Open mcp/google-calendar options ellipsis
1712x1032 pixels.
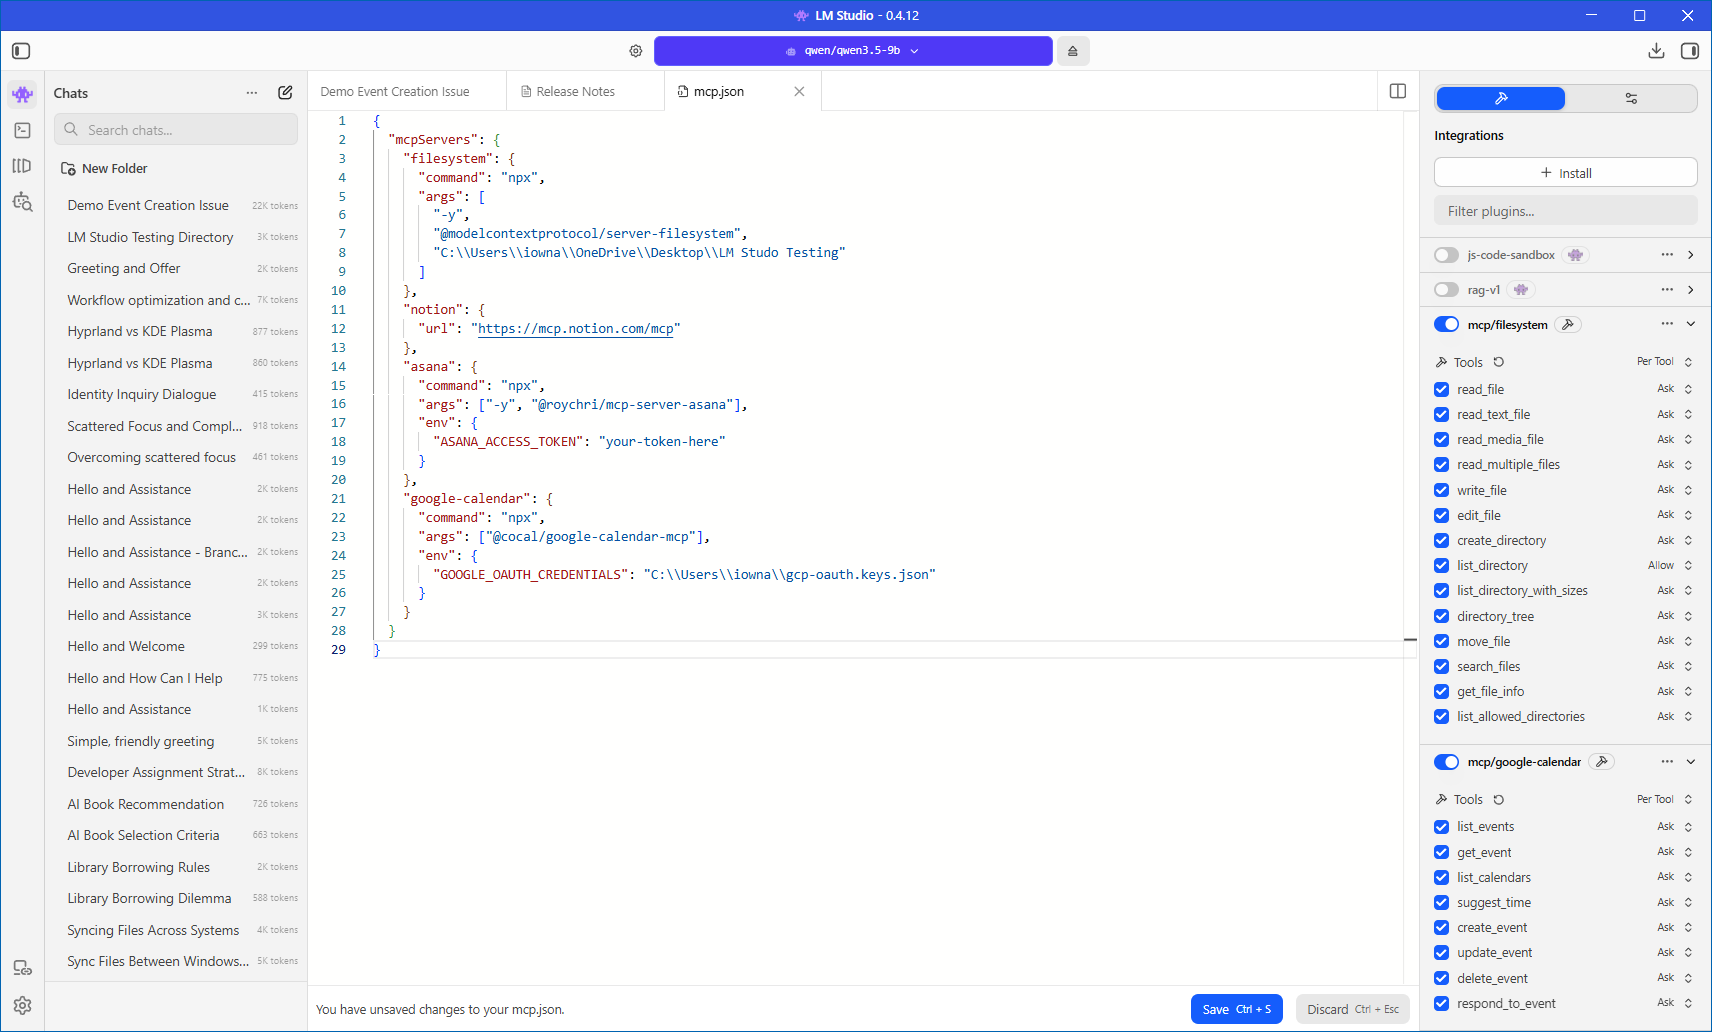point(1667,762)
